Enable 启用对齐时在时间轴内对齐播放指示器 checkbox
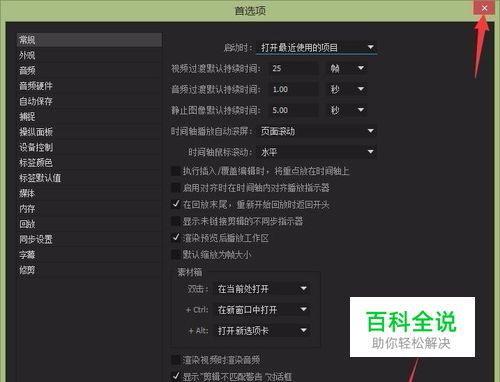The image size is (500, 382). (175, 188)
